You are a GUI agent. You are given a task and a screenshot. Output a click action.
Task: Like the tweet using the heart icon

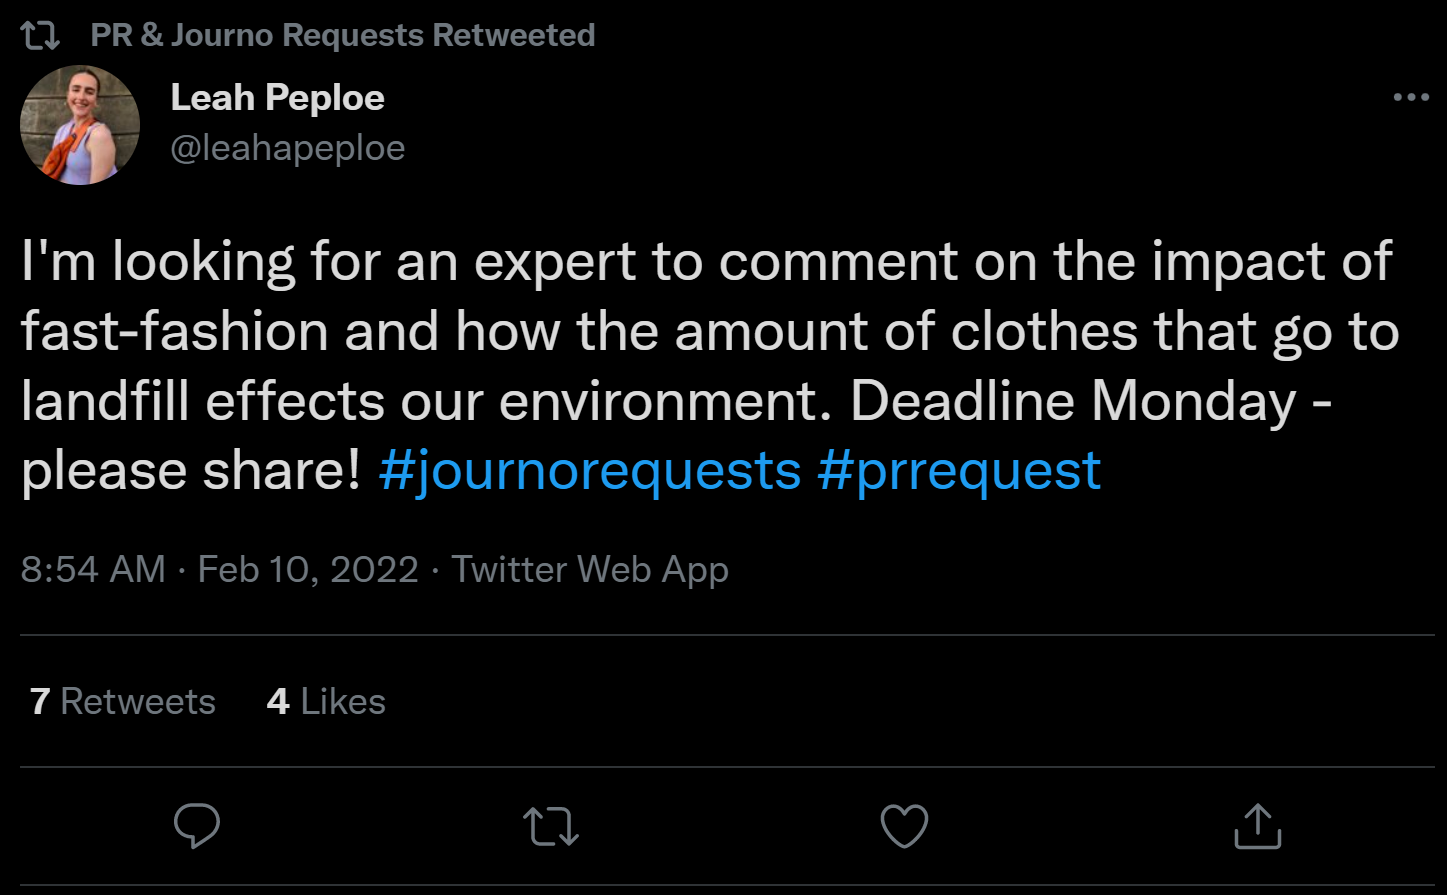[905, 825]
